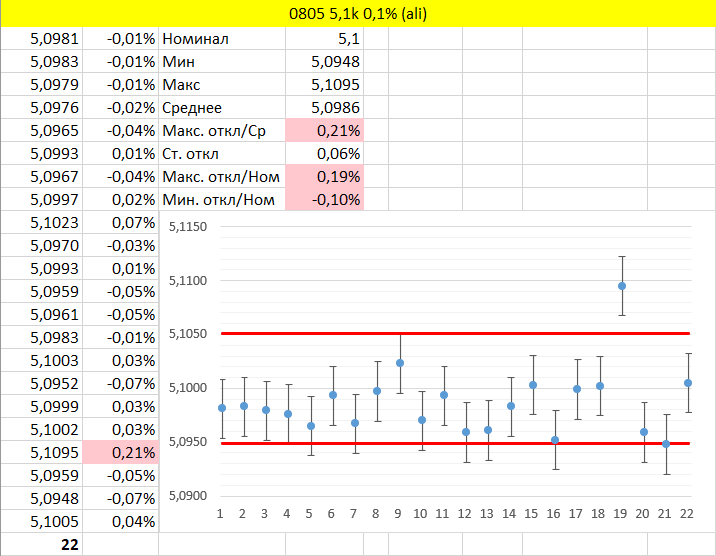Select the "Ст. откл" value 0,06%
Image resolution: width=716 pixels, height=556 pixels.
[324, 154]
